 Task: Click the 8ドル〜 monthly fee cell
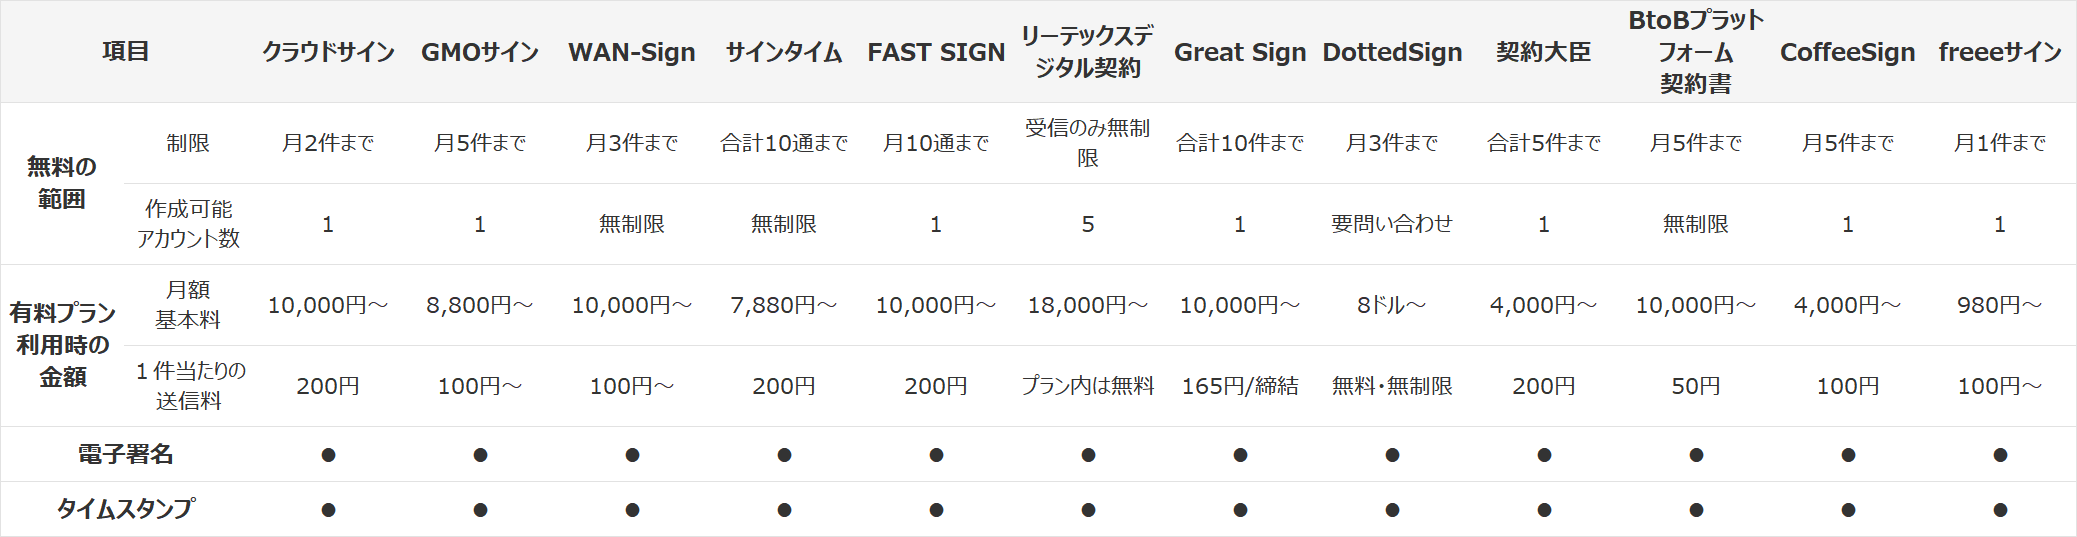1392,305
